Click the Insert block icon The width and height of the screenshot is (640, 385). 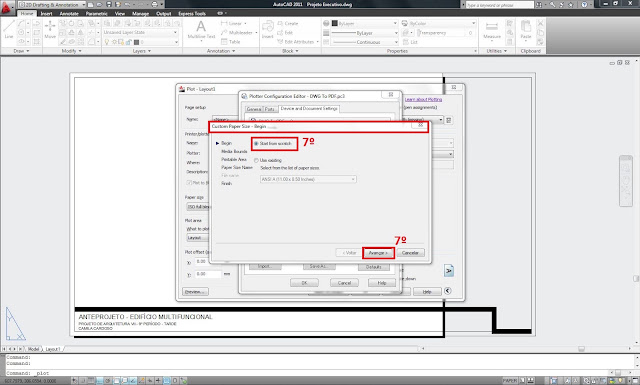point(267,29)
